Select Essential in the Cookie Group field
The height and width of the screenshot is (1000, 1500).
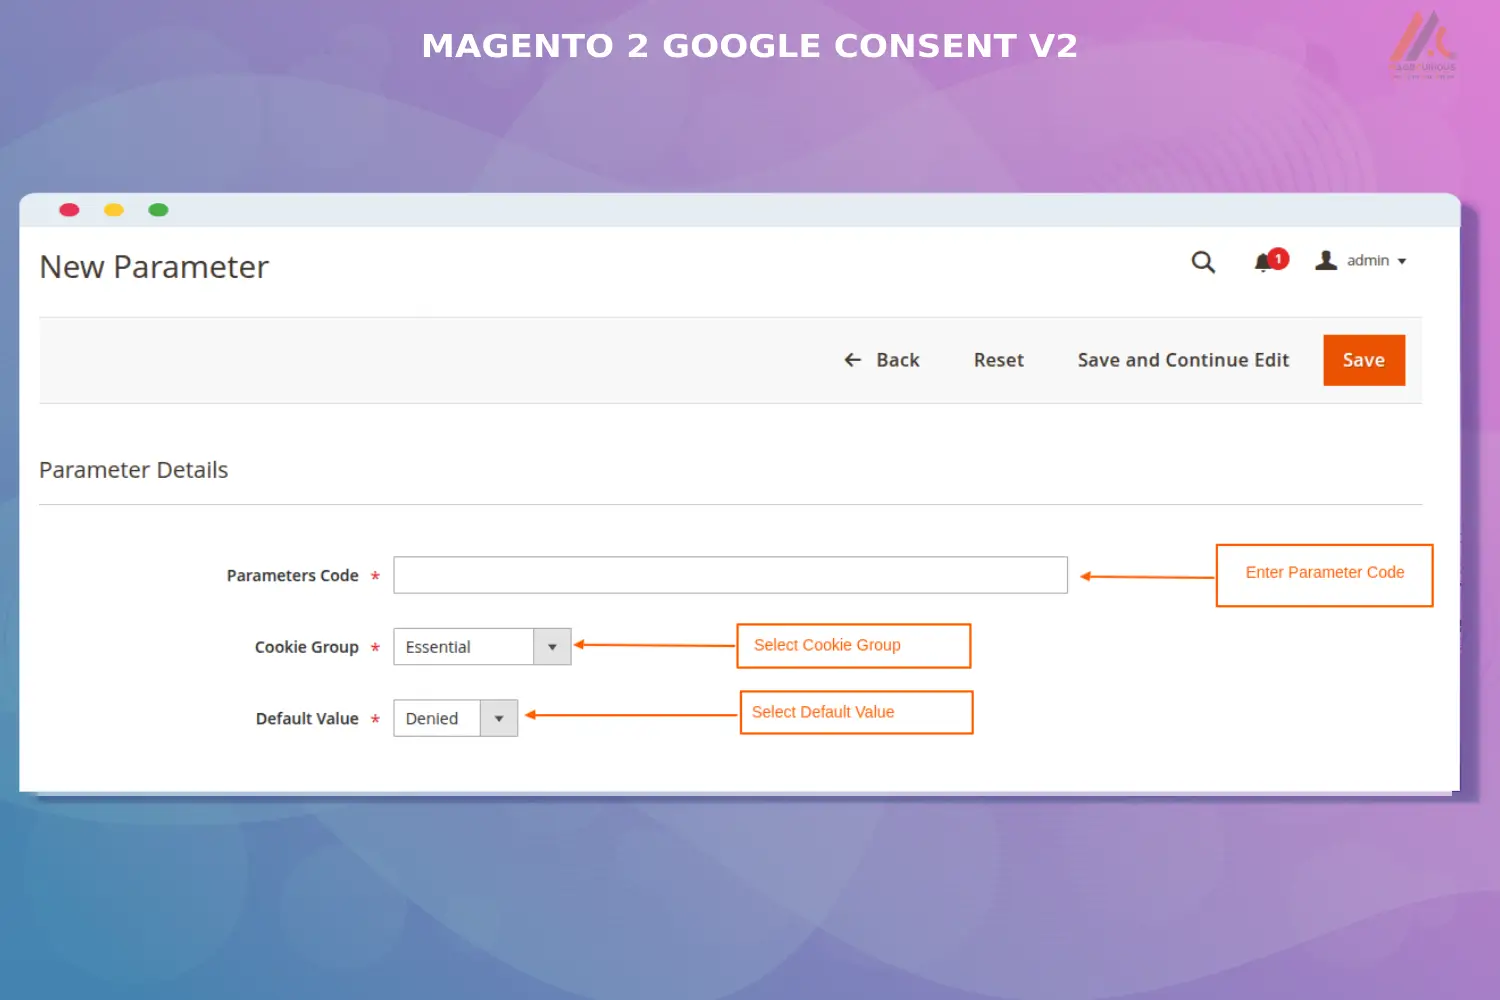point(465,646)
